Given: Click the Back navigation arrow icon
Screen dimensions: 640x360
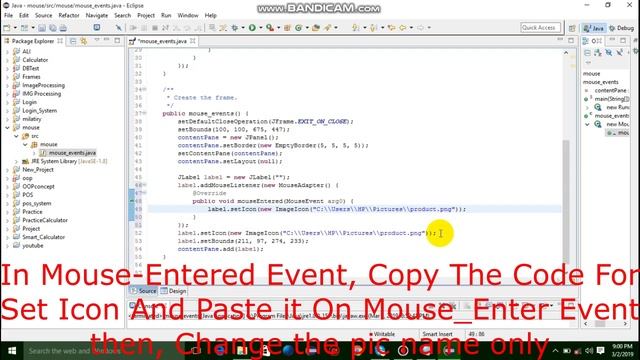Looking at the screenshot, I should [403, 28].
